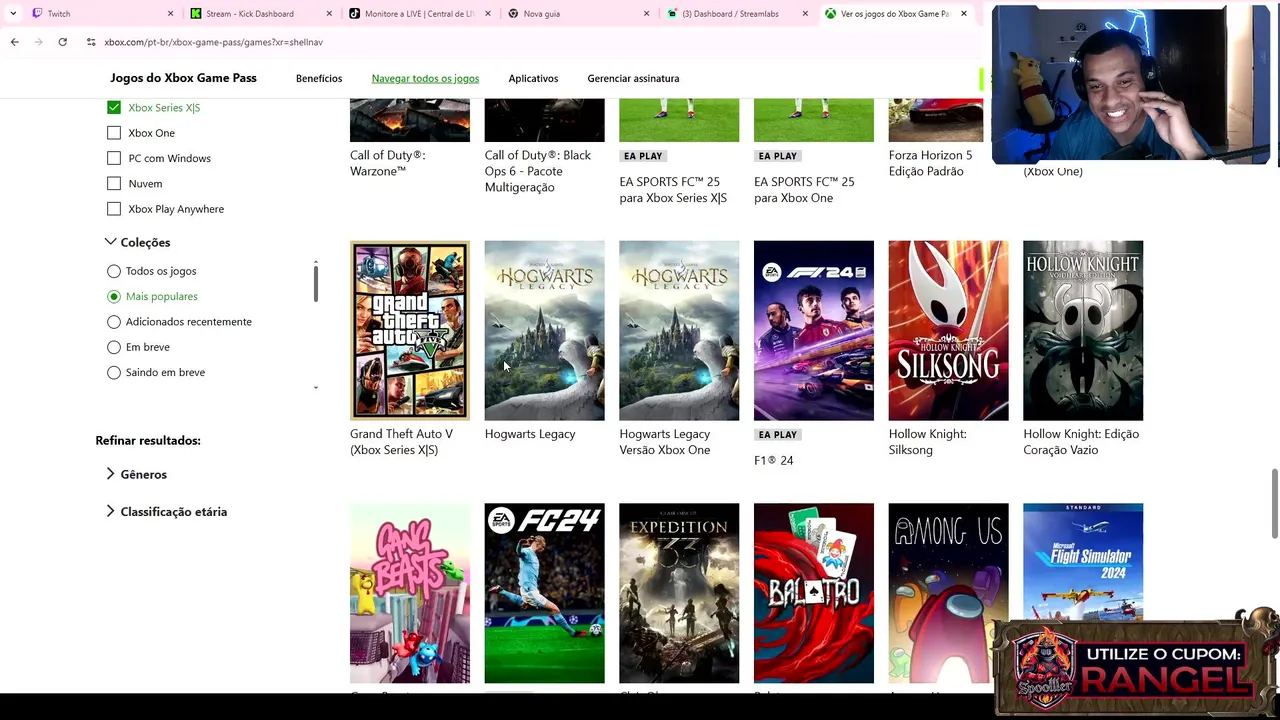
Task: Click Coleções list scroll-up arrow
Action: point(316,263)
